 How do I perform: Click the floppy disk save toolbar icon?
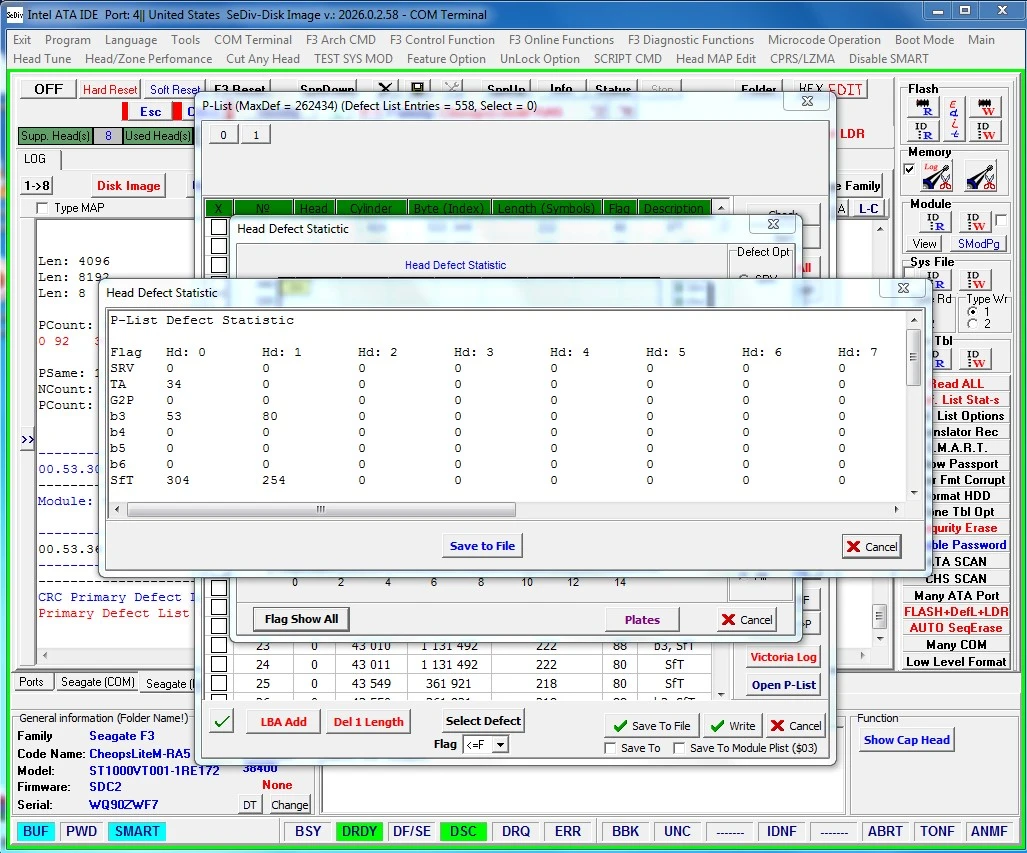click(x=417, y=88)
